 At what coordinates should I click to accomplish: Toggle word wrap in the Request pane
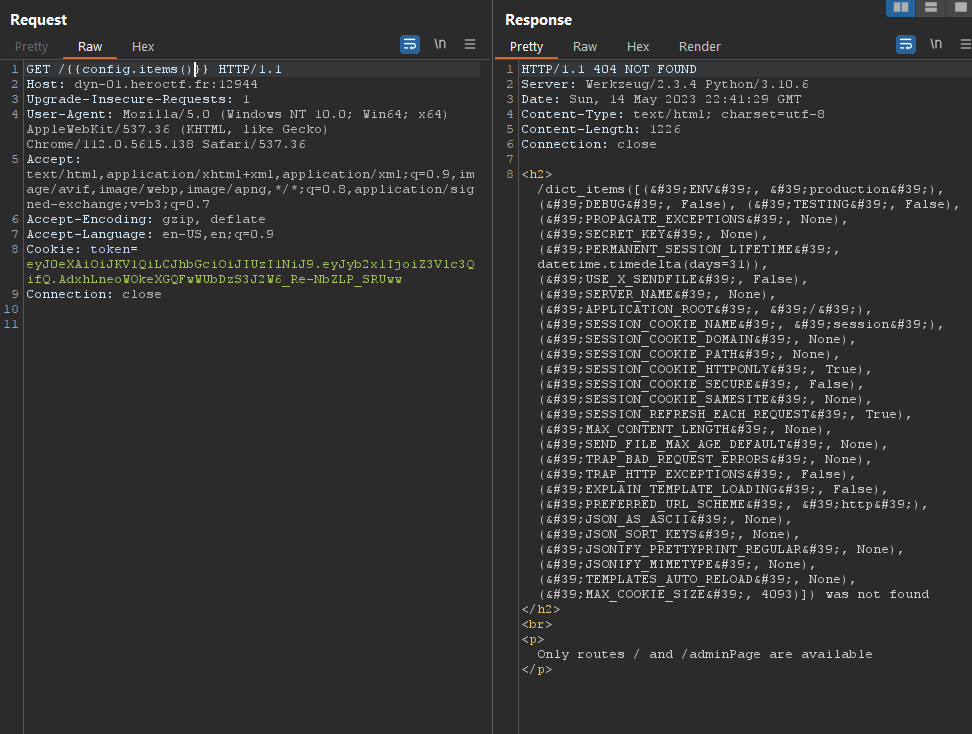[x=410, y=45]
